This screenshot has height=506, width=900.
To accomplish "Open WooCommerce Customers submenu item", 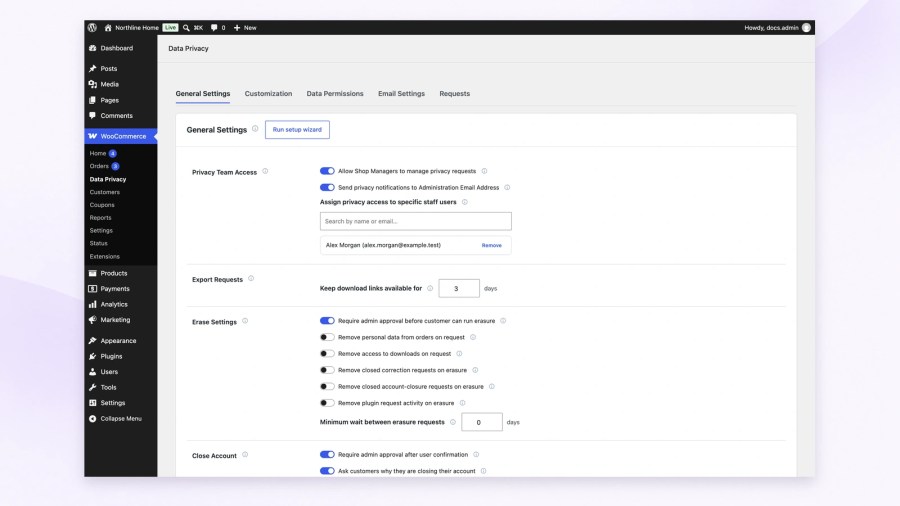I will click(x=104, y=192).
